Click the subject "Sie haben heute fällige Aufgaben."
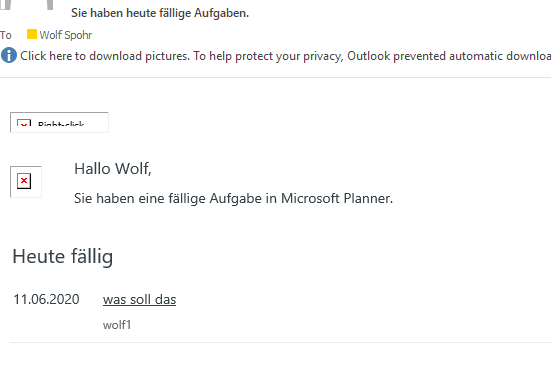 (x=160, y=13)
